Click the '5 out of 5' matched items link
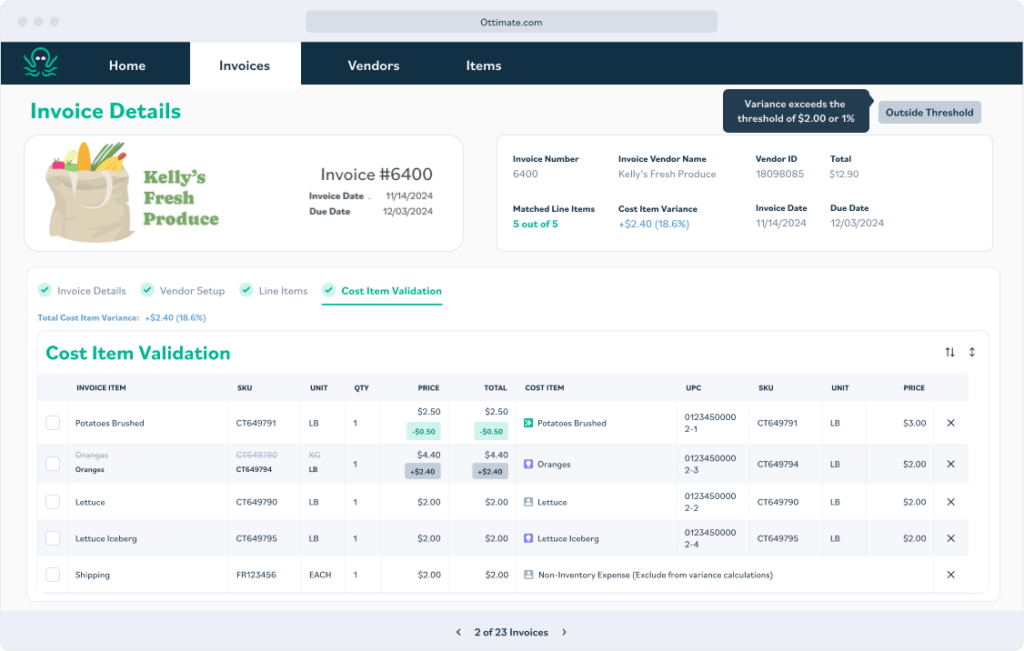Image resolution: width=1024 pixels, height=651 pixels. coord(536,224)
